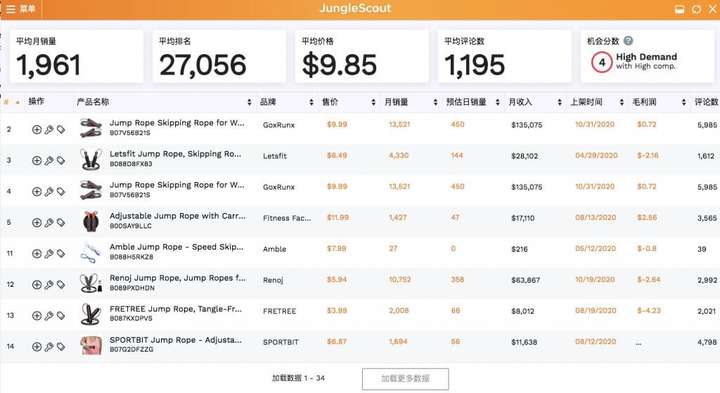This screenshot has width=720, height=393.
Task: Select the tag icon for FRETREE row
Action: pos(61,315)
